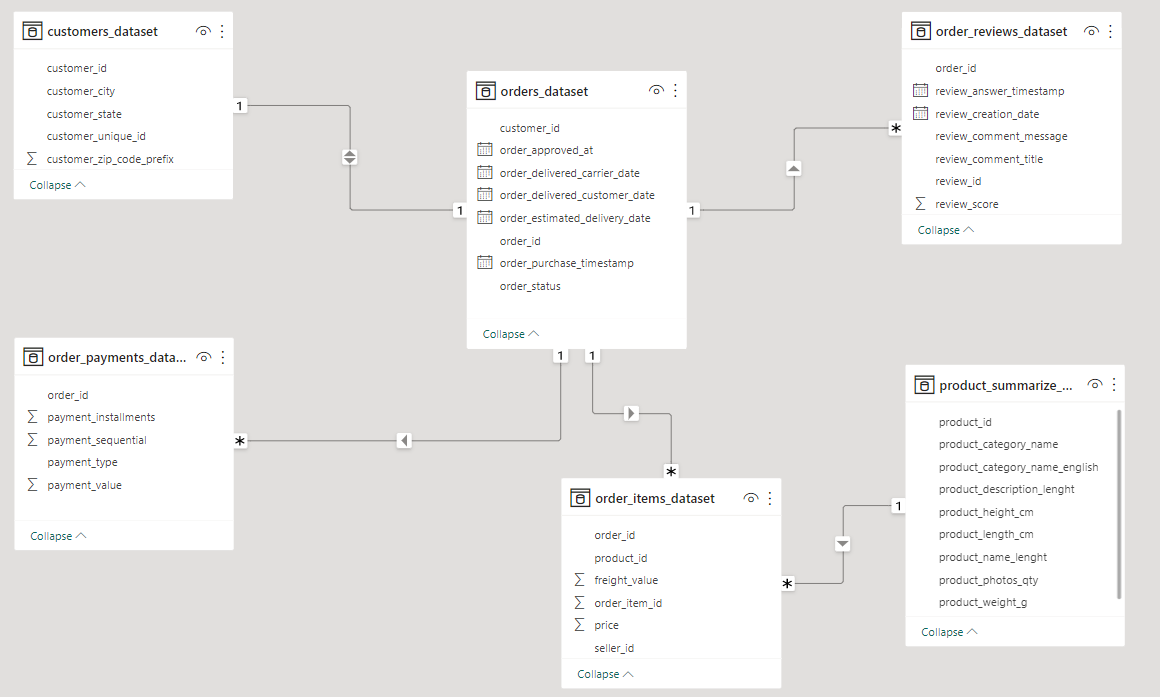Select the relationship line between orders and reviews
The image size is (1160, 697).
click(793, 168)
